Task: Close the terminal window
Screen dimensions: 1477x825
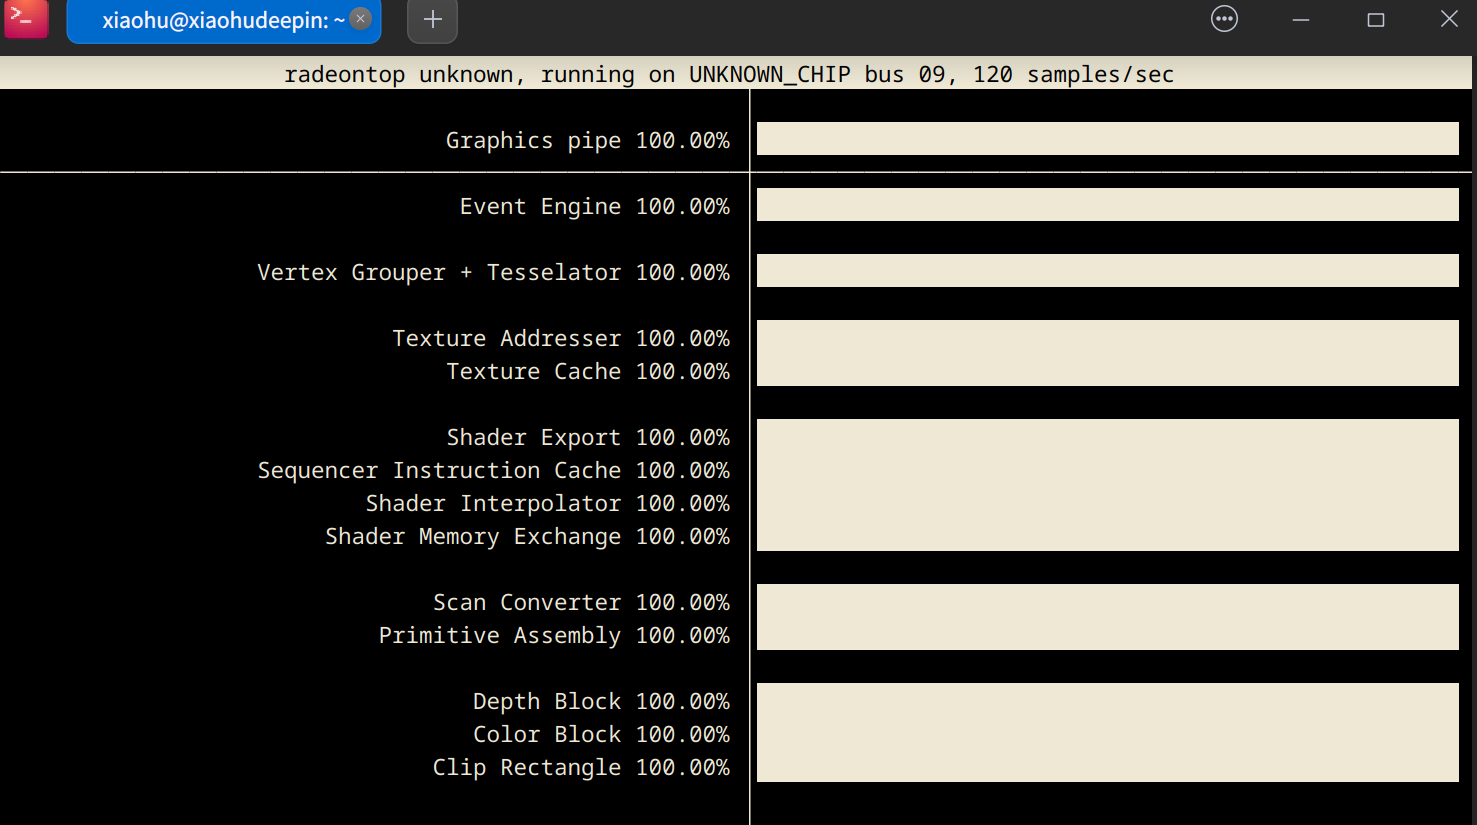Action: pyautogui.click(x=1449, y=19)
